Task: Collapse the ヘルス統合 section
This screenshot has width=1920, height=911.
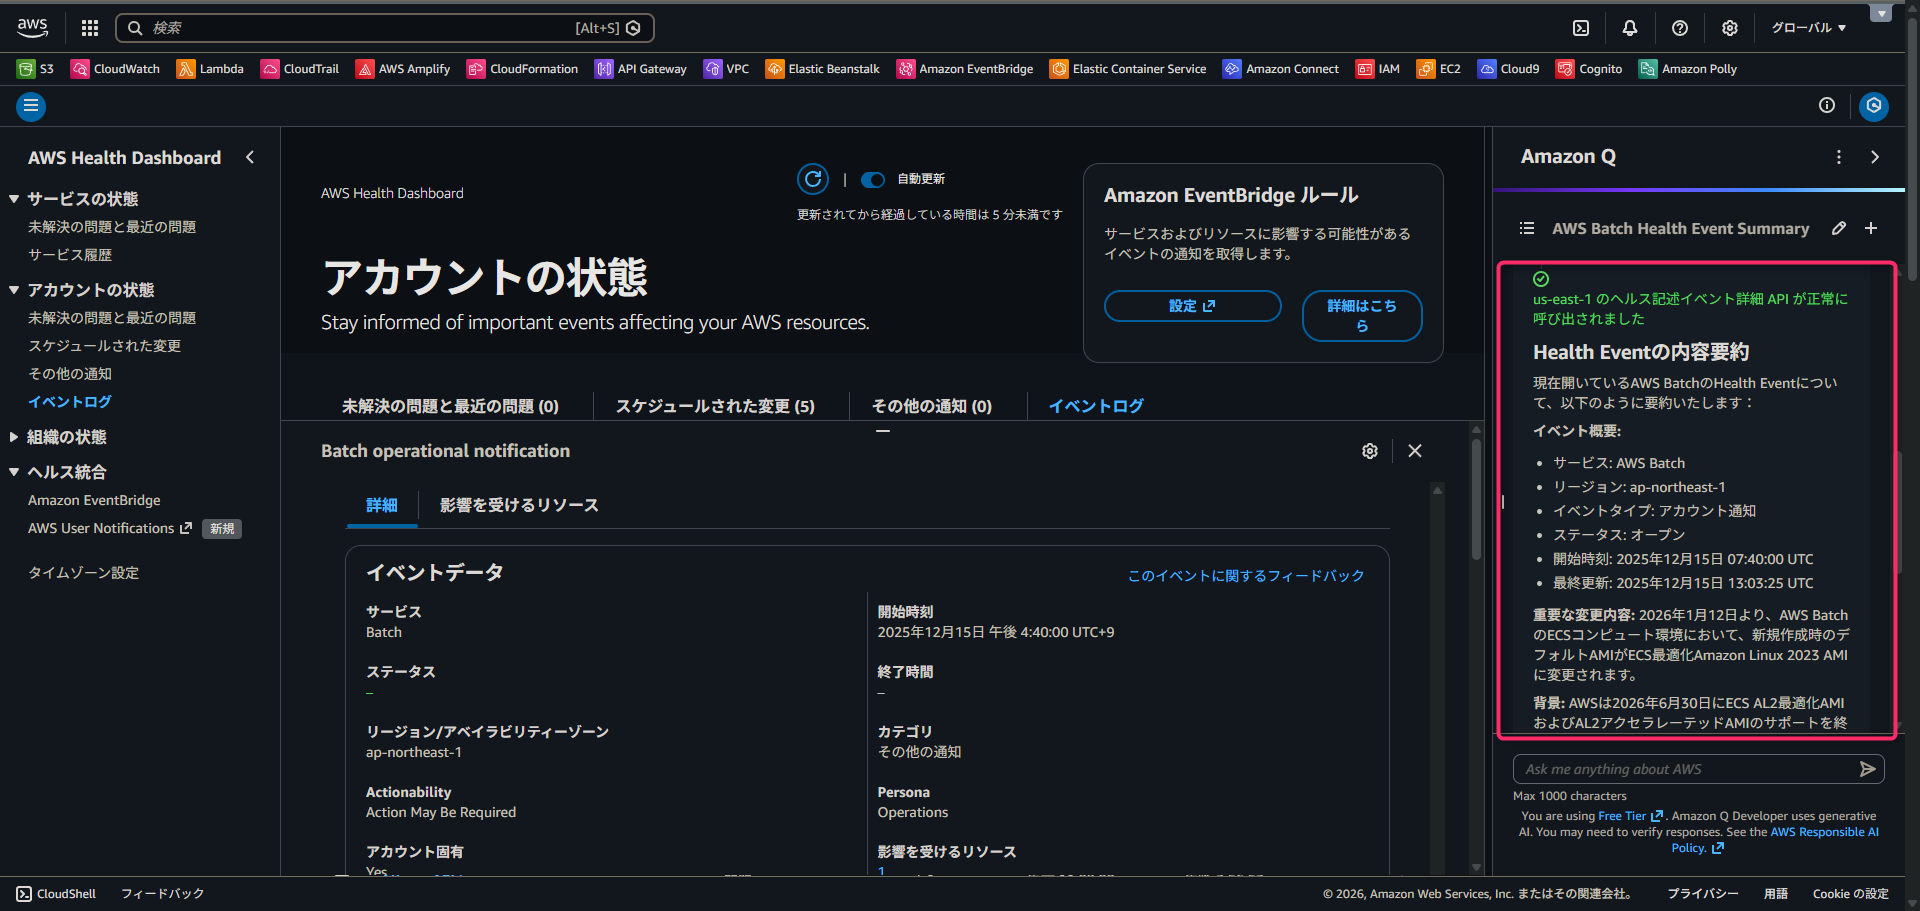Action: pos(14,472)
